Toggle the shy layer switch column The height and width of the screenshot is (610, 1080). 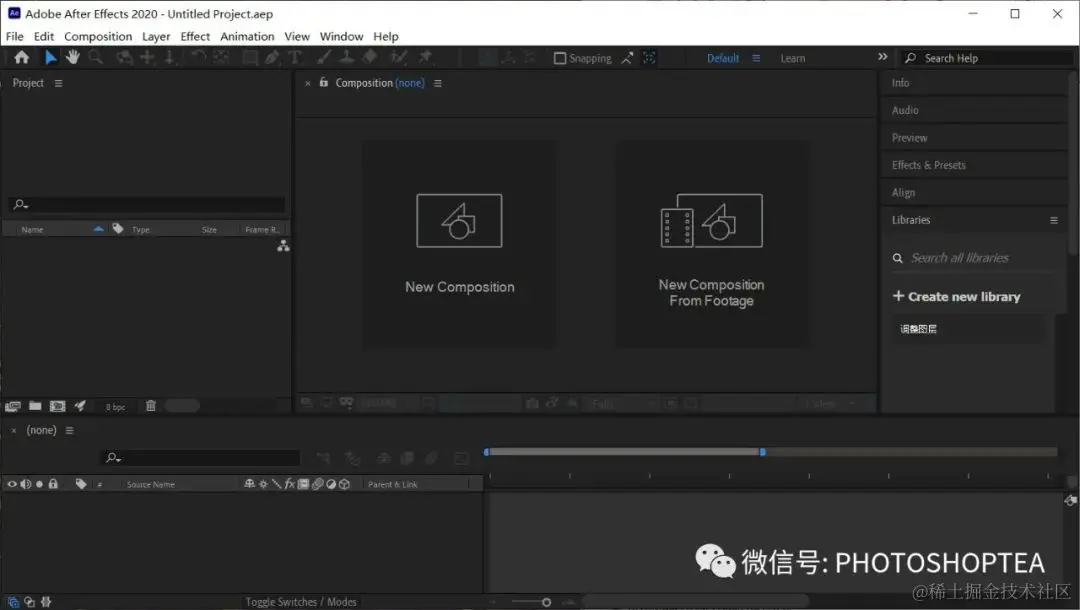coord(249,484)
